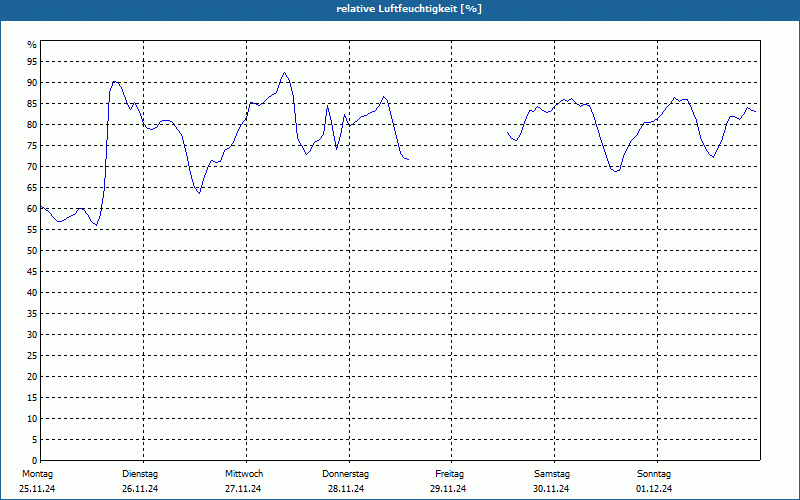Screen dimensions: 800x500
Task: Click the y-axis value '35'
Action: click(x=32, y=314)
